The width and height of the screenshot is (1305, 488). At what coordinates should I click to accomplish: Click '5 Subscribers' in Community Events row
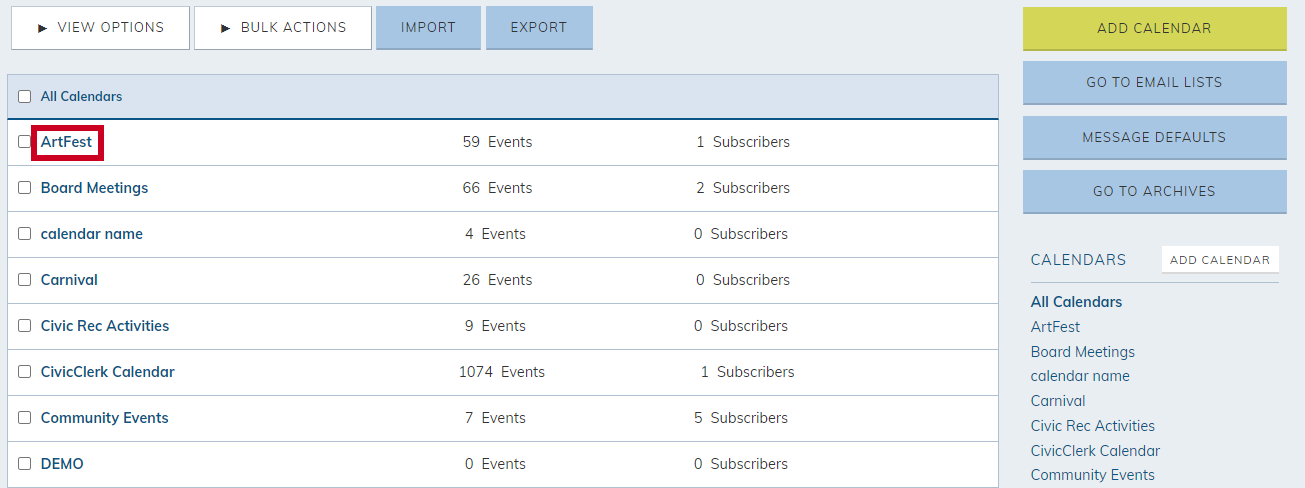pyautogui.click(x=741, y=418)
